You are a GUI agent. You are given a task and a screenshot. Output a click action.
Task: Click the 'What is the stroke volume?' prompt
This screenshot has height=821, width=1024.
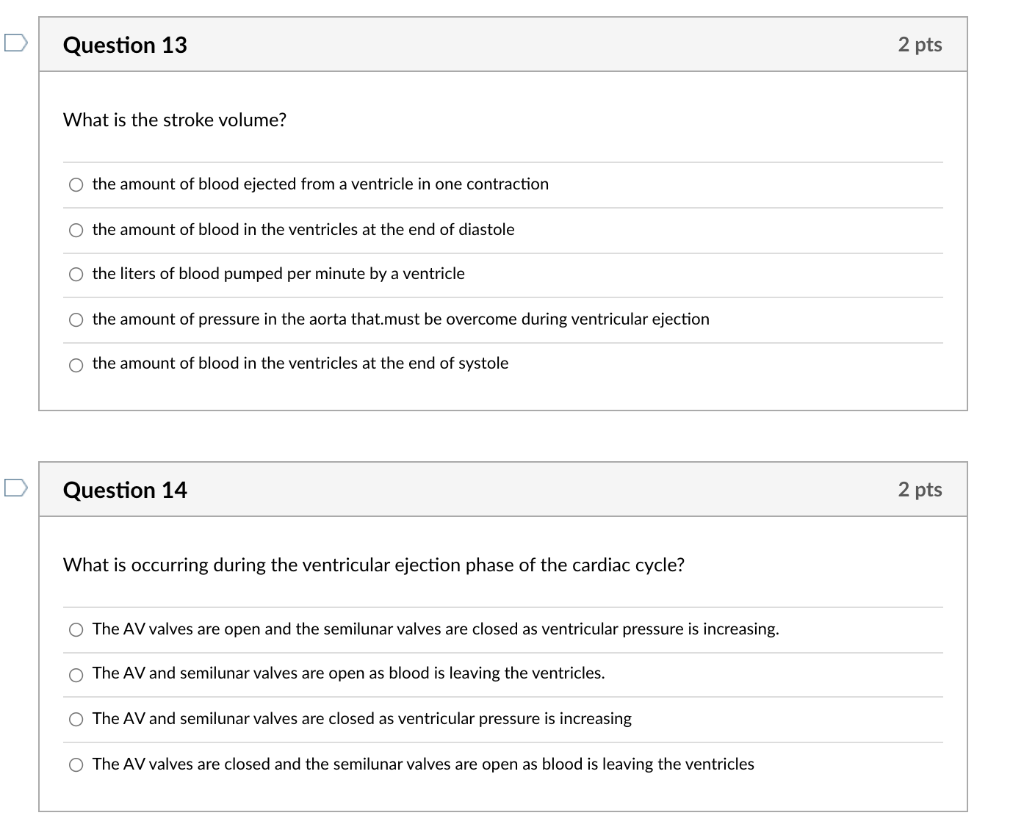pos(174,120)
